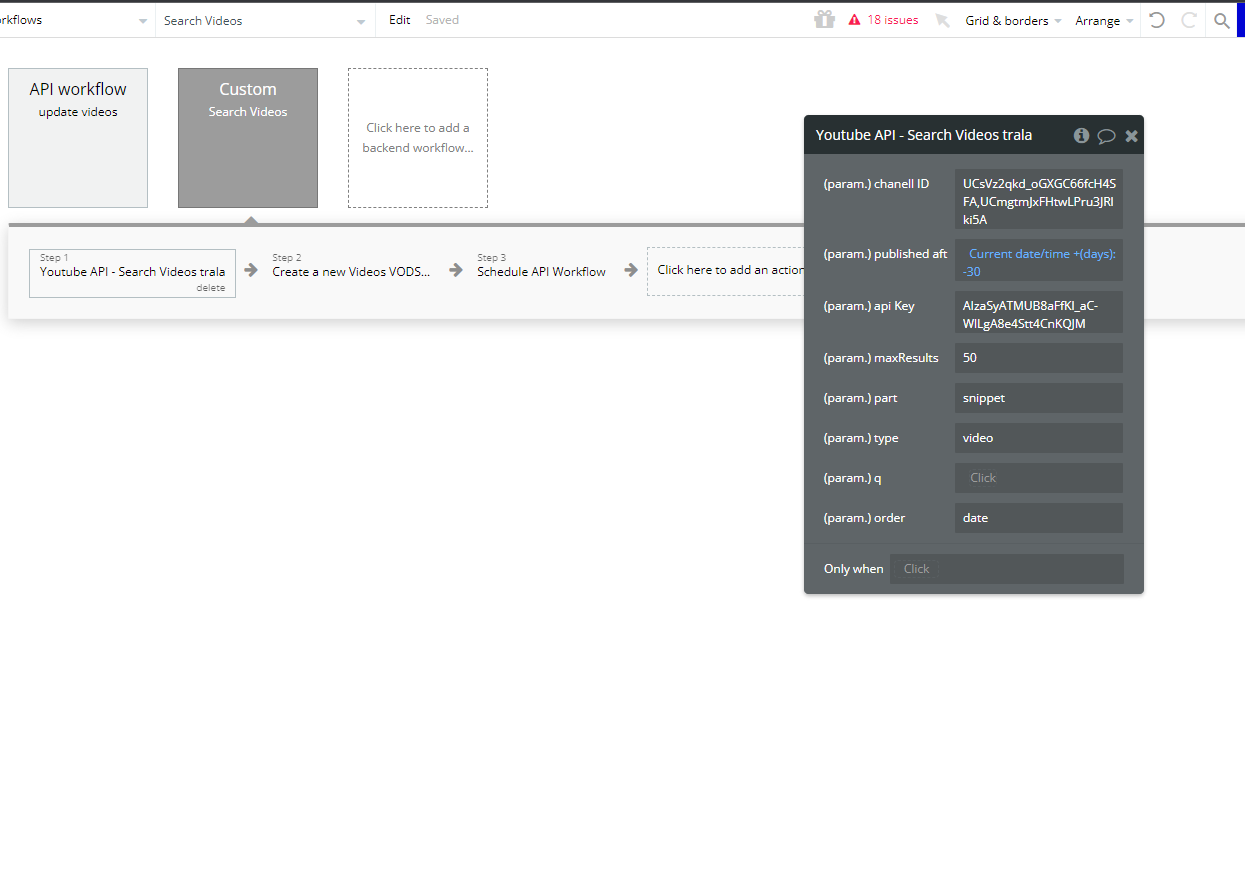1245x879 pixels.
Task: Select Step 2 Create a new Videos VODS
Action: point(351,271)
